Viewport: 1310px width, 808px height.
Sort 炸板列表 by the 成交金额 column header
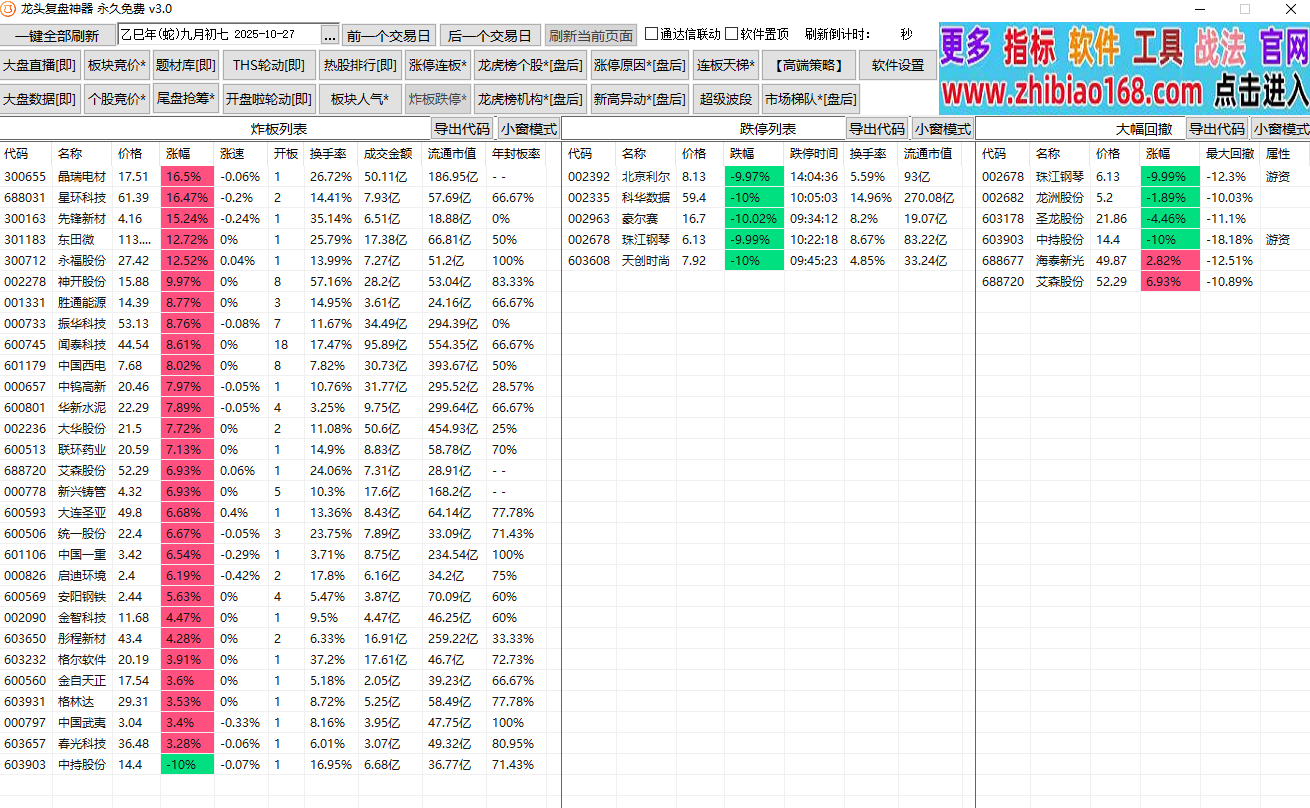coord(388,154)
